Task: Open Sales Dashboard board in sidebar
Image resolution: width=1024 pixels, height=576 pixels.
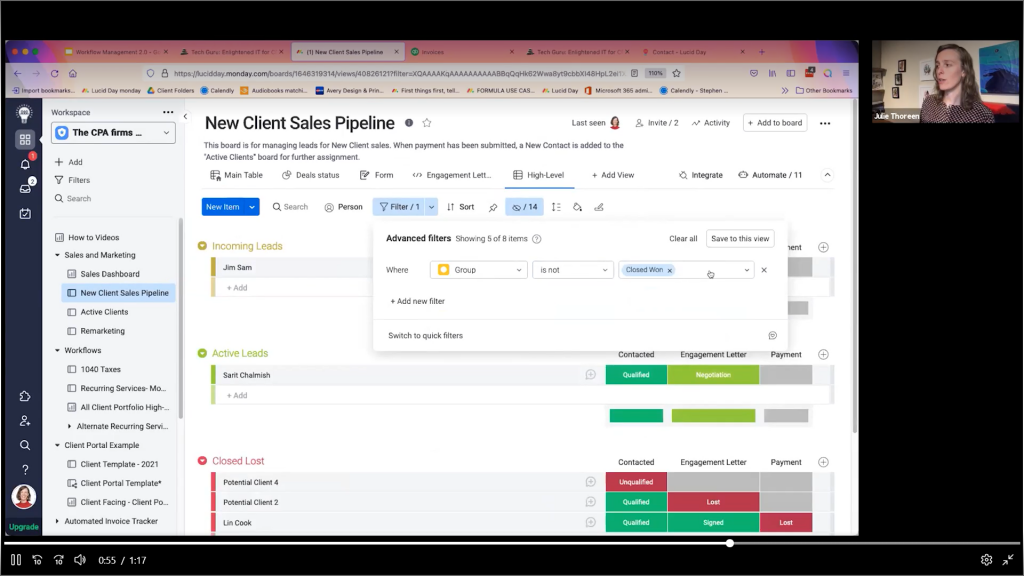Action: click(110, 274)
